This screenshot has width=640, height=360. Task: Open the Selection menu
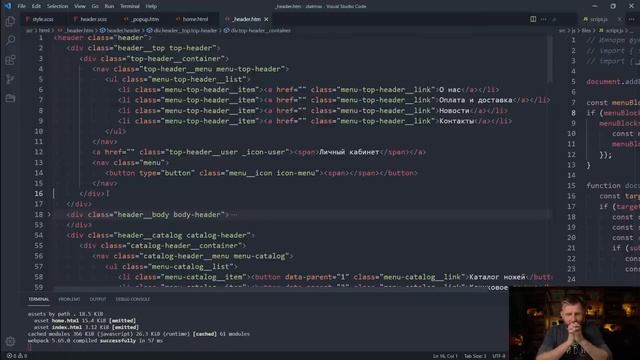[x=58, y=6]
